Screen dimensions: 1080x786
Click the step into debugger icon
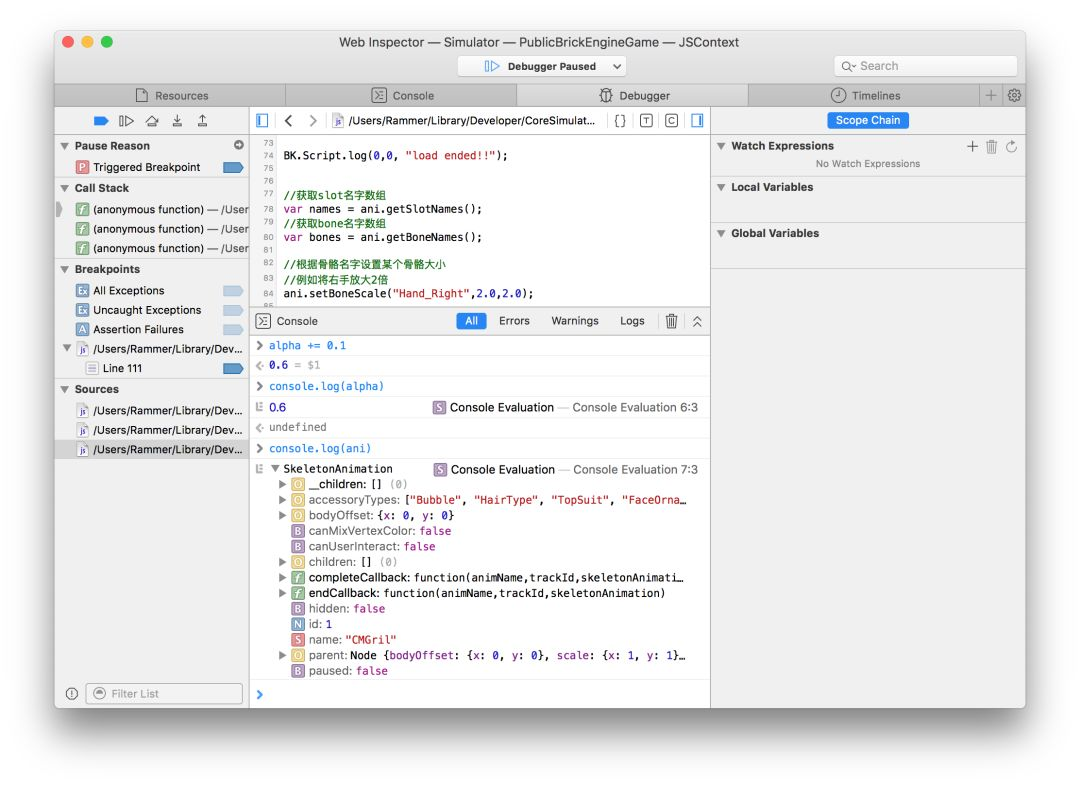coord(177,121)
